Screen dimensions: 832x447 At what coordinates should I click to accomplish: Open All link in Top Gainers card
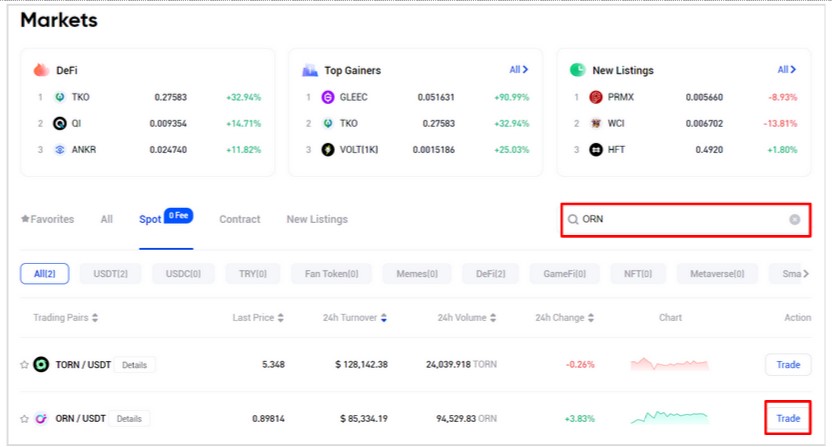pyautogui.click(x=518, y=70)
